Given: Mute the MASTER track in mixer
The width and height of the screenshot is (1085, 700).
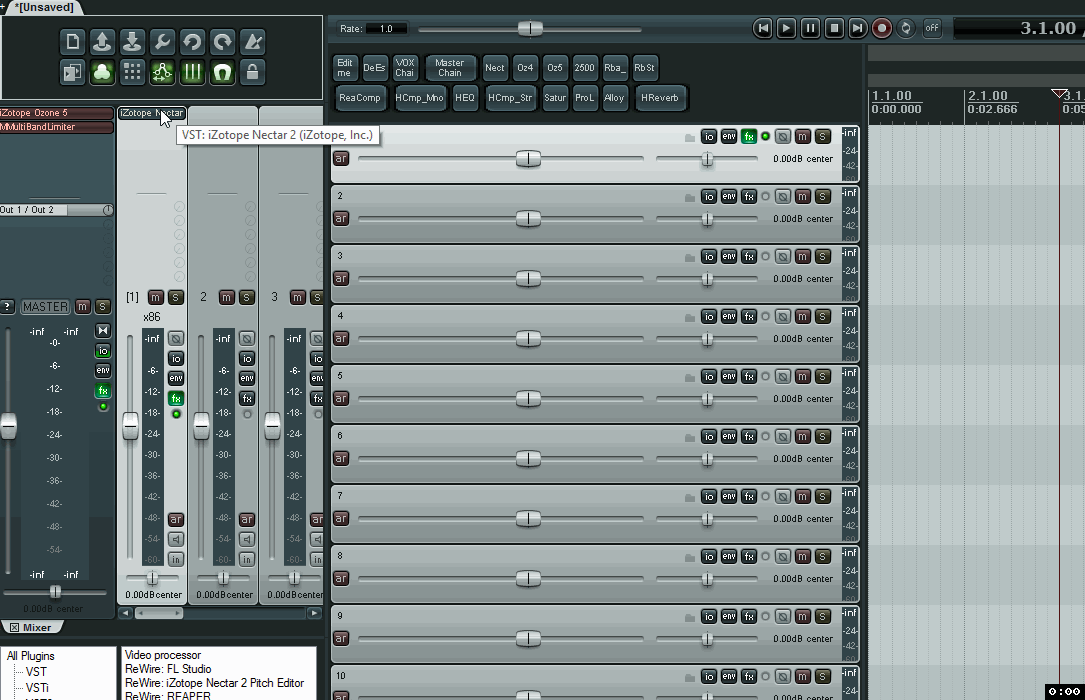Looking at the screenshot, I should [x=82, y=306].
